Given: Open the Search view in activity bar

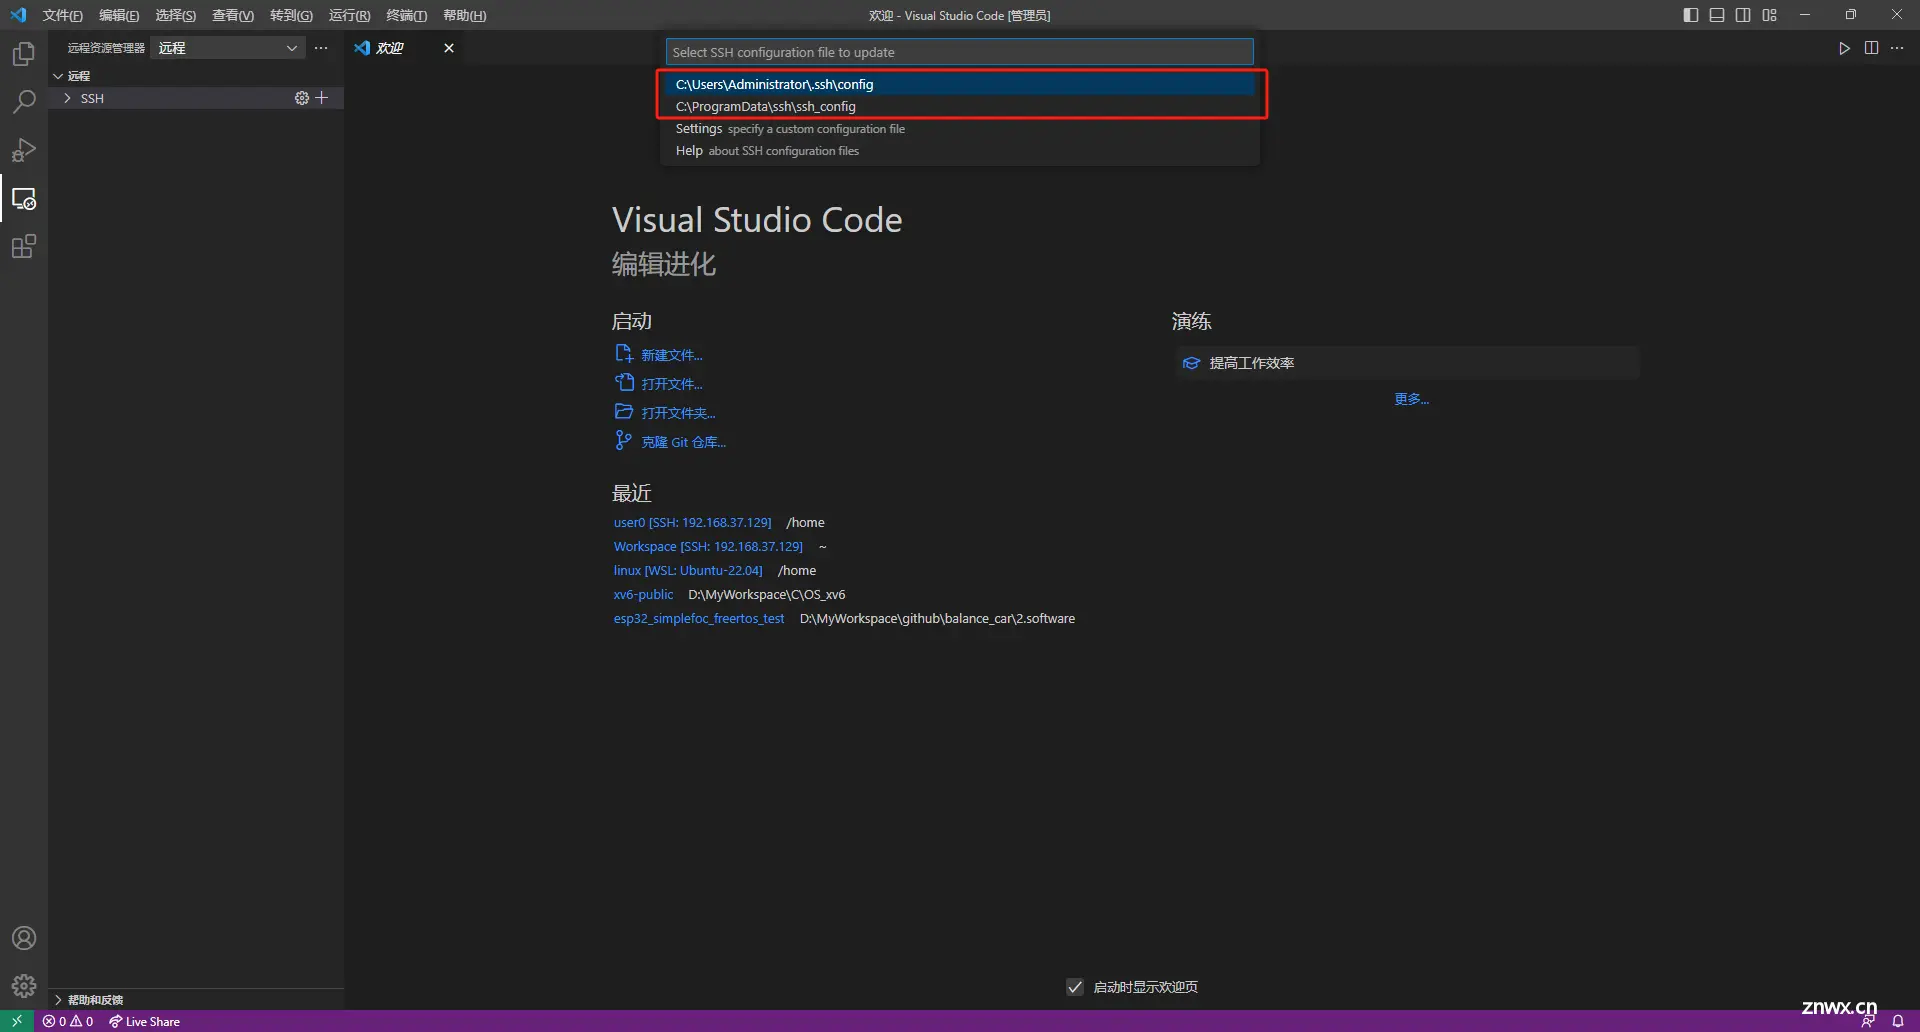Looking at the screenshot, I should [24, 102].
